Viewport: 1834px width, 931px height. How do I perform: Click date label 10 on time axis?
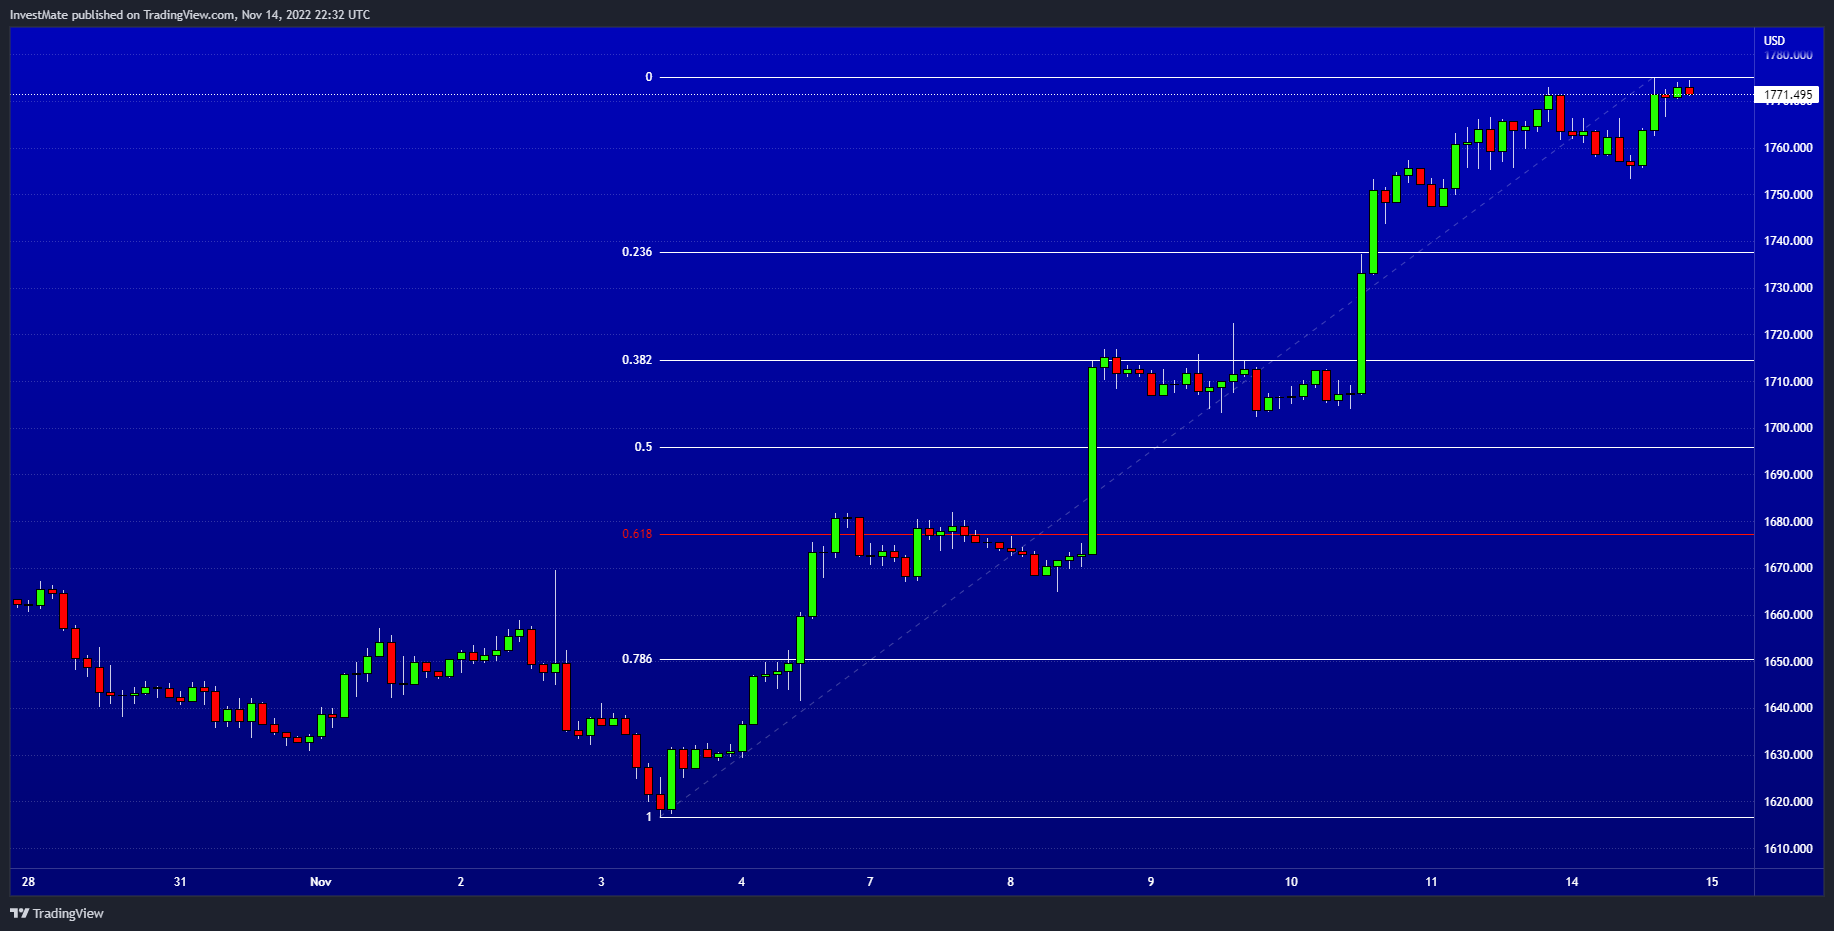(1291, 882)
